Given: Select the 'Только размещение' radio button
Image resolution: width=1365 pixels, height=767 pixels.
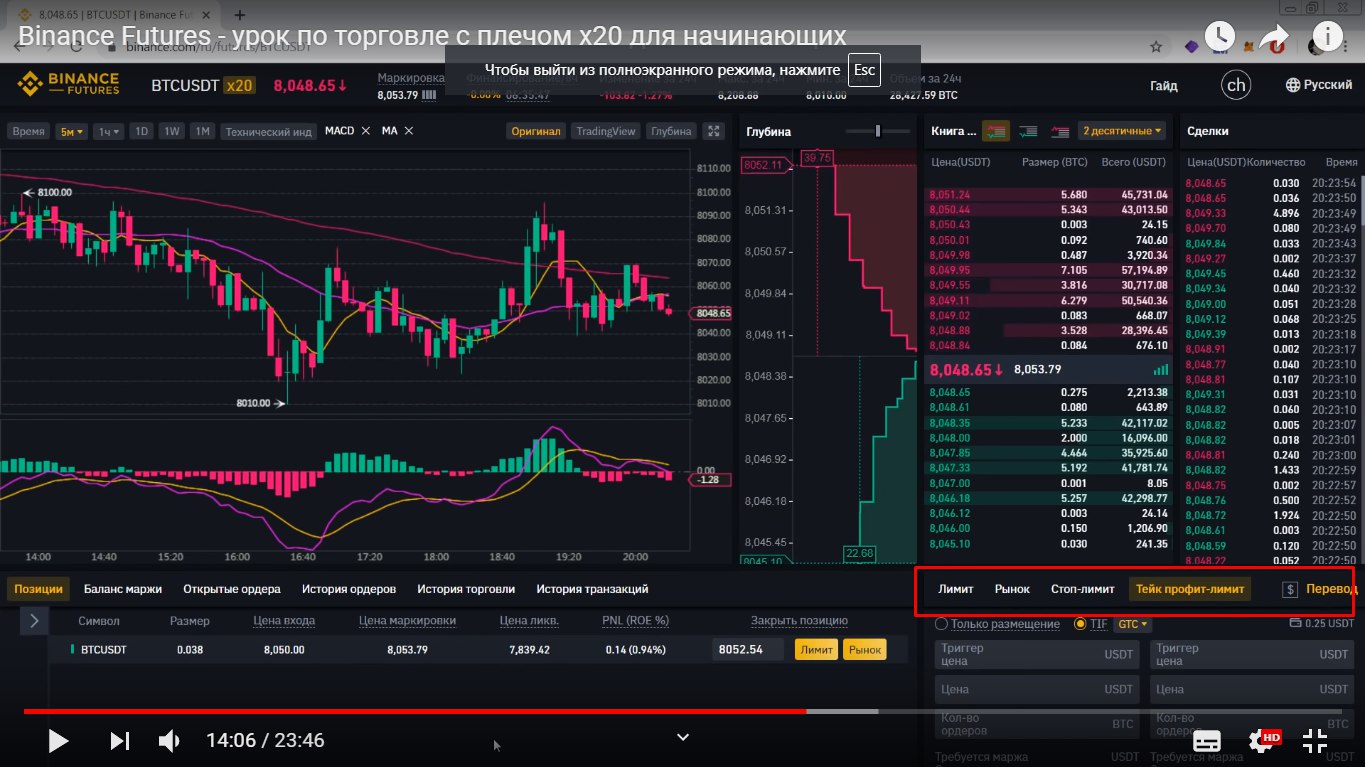Looking at the screenshot, I should [941, 624].
